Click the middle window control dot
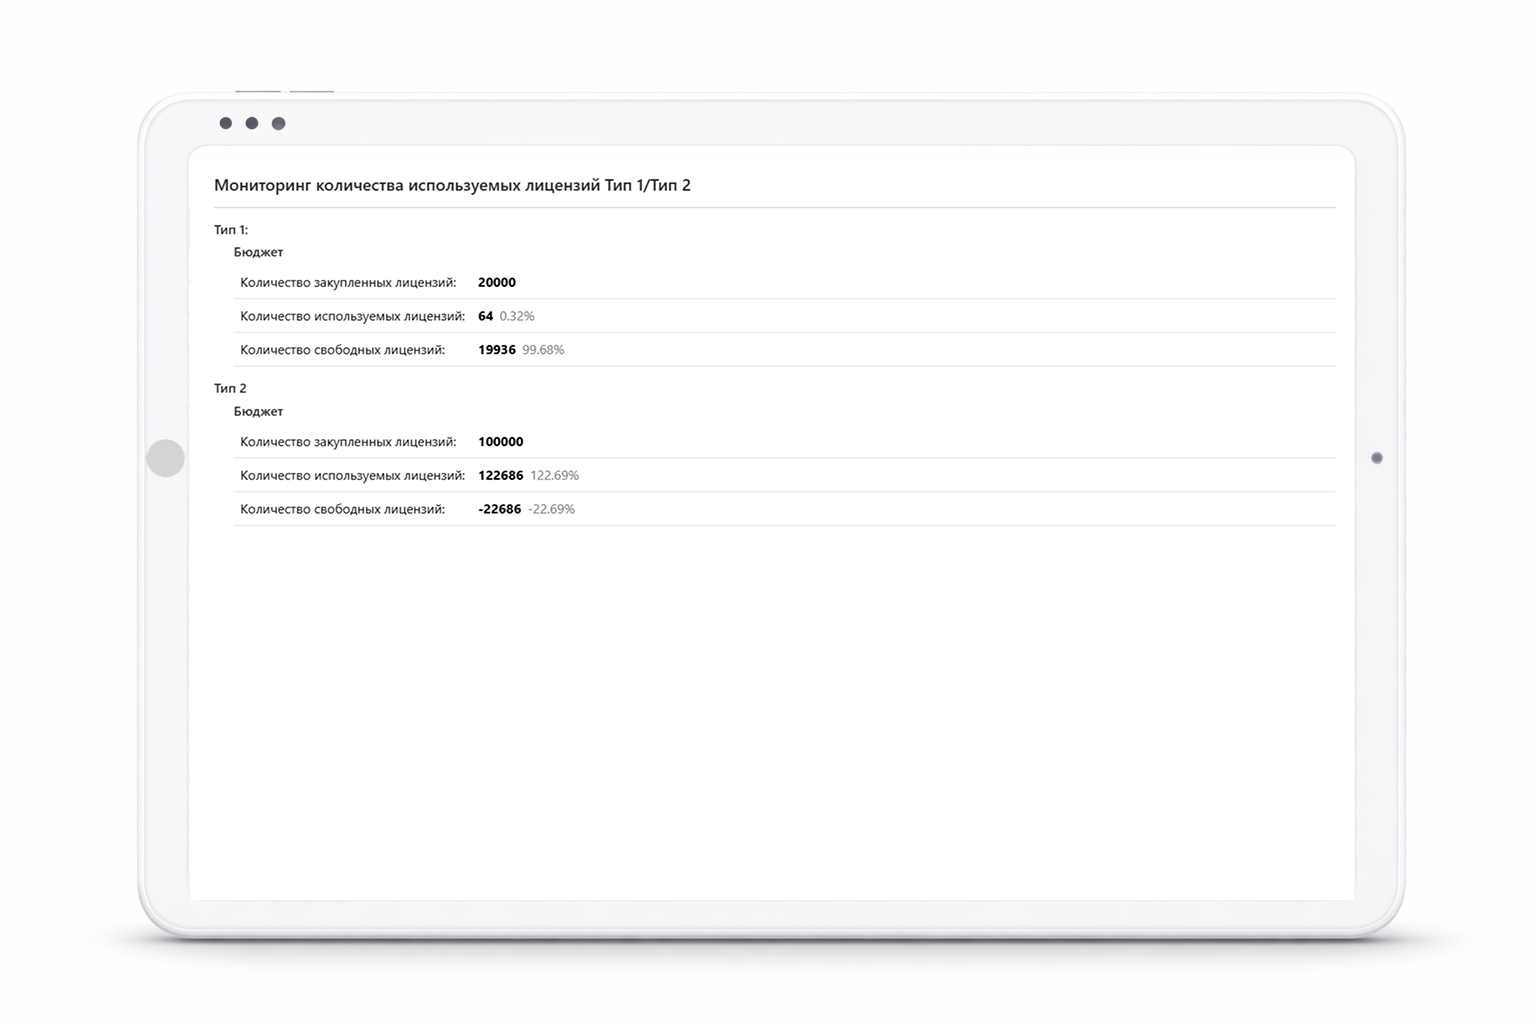 pos(252,123)
